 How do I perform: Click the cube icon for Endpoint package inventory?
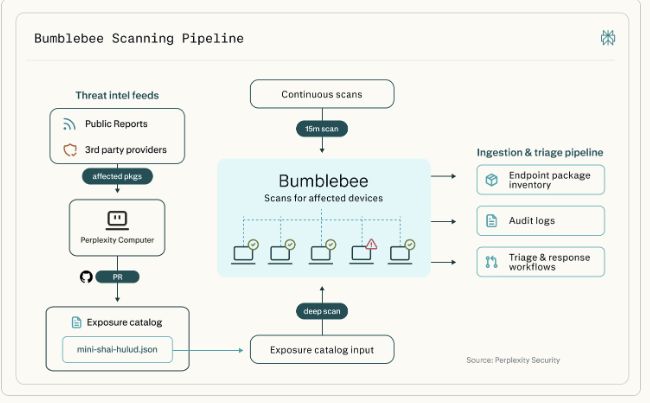tap(491, 180)
